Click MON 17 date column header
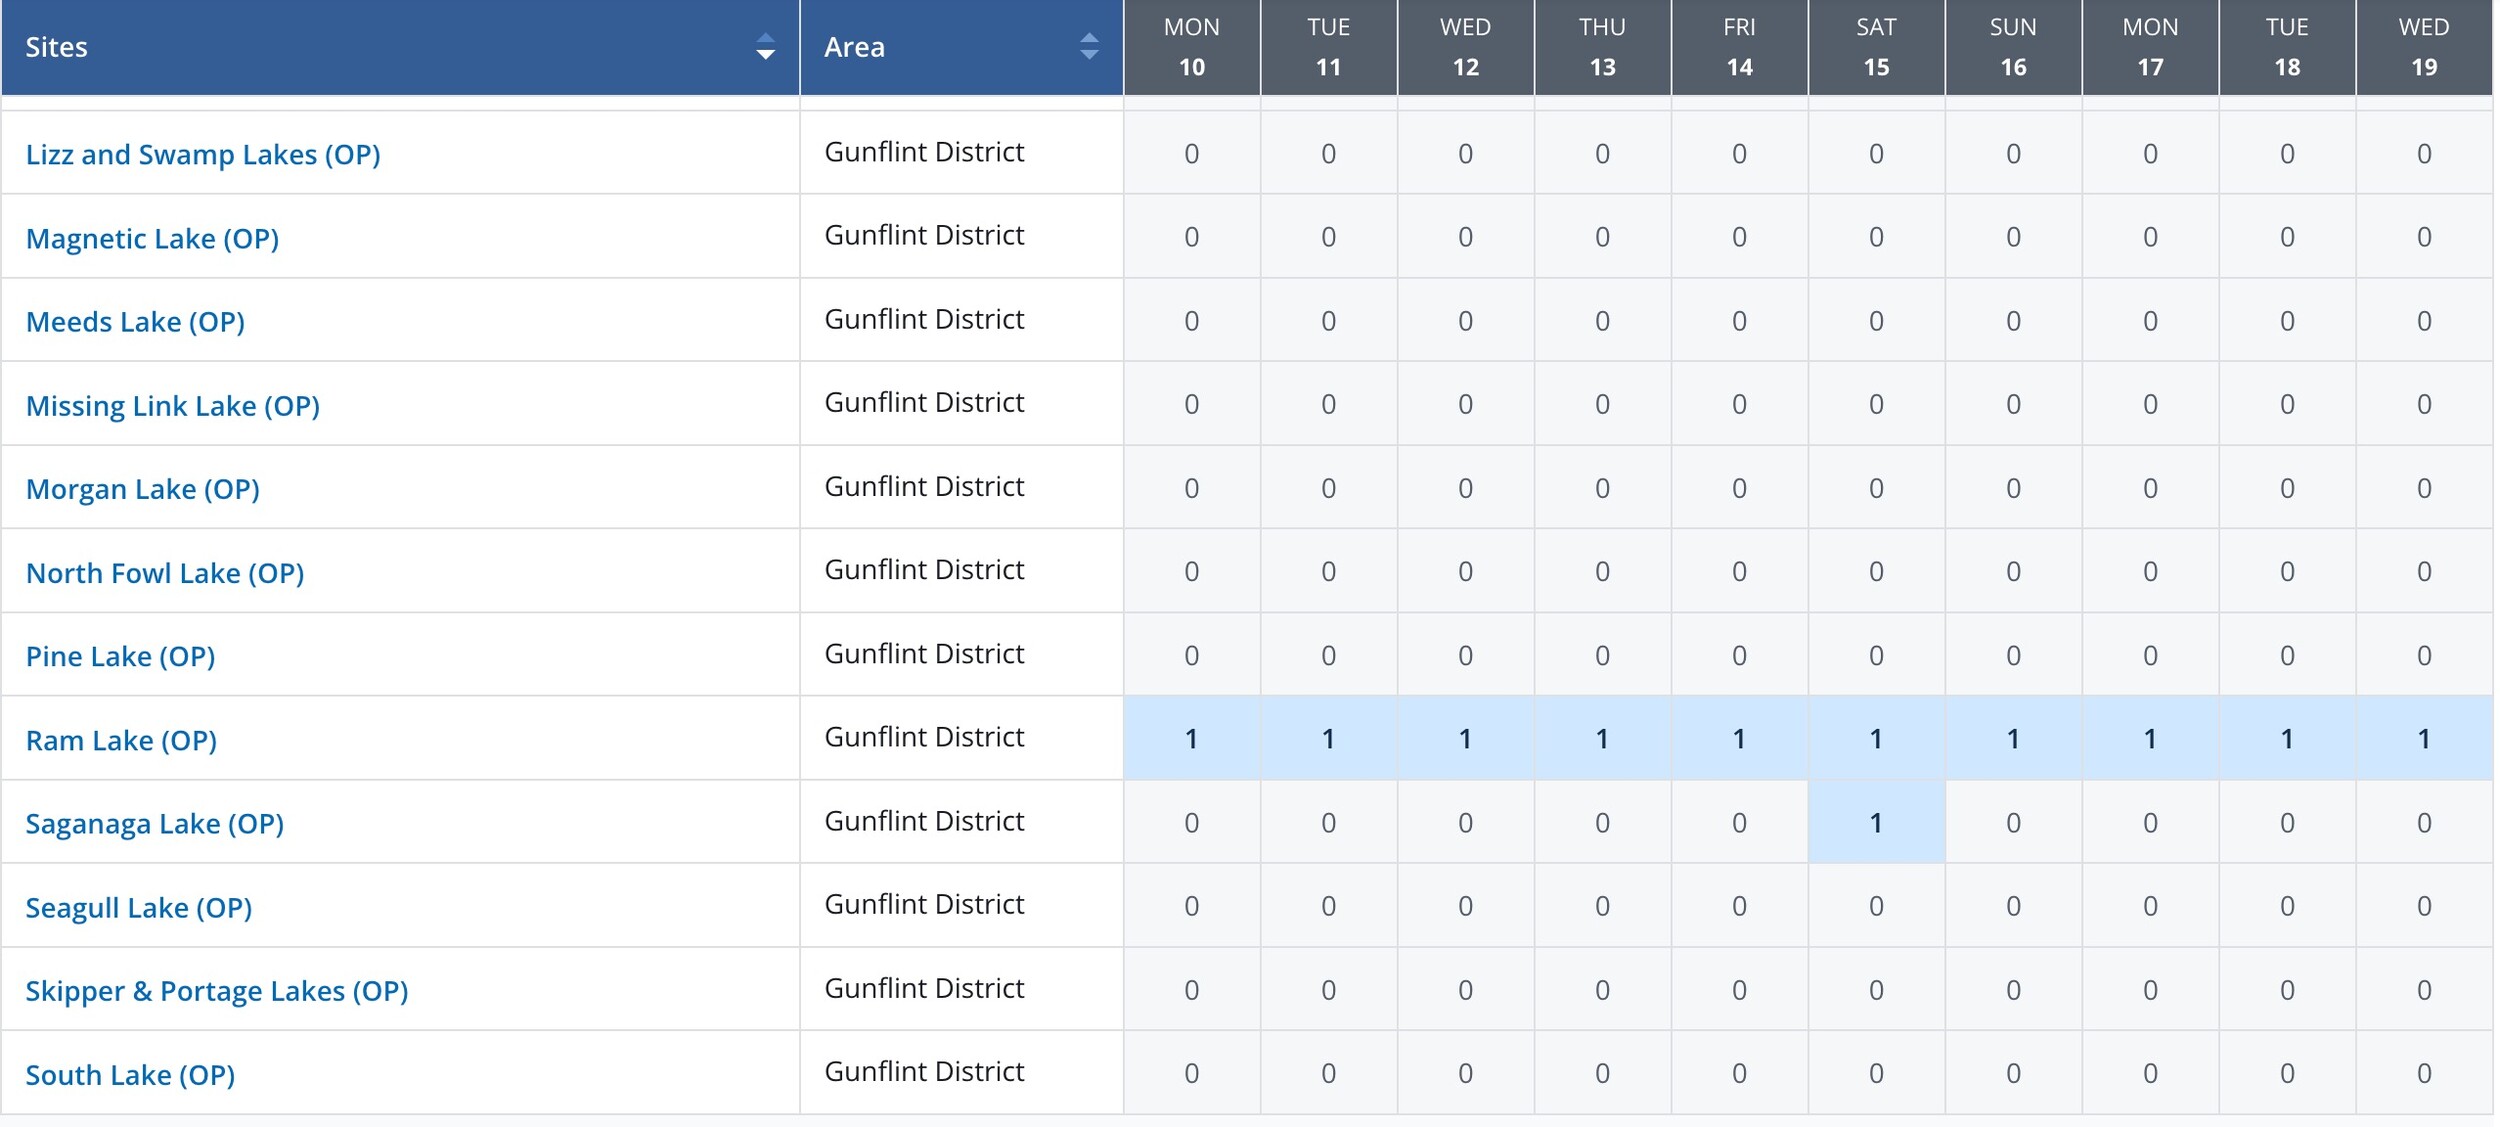2500x1127 pixels. (x=2151, y=47)
